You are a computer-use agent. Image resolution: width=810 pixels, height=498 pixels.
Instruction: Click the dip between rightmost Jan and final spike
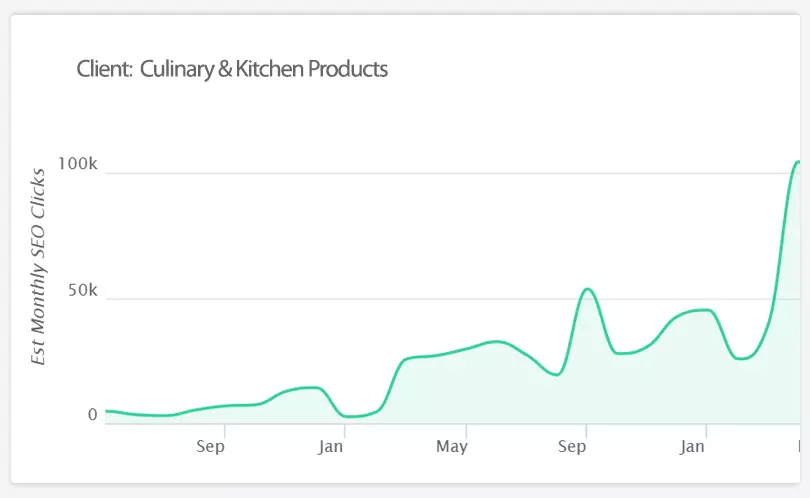click(743, 358)
